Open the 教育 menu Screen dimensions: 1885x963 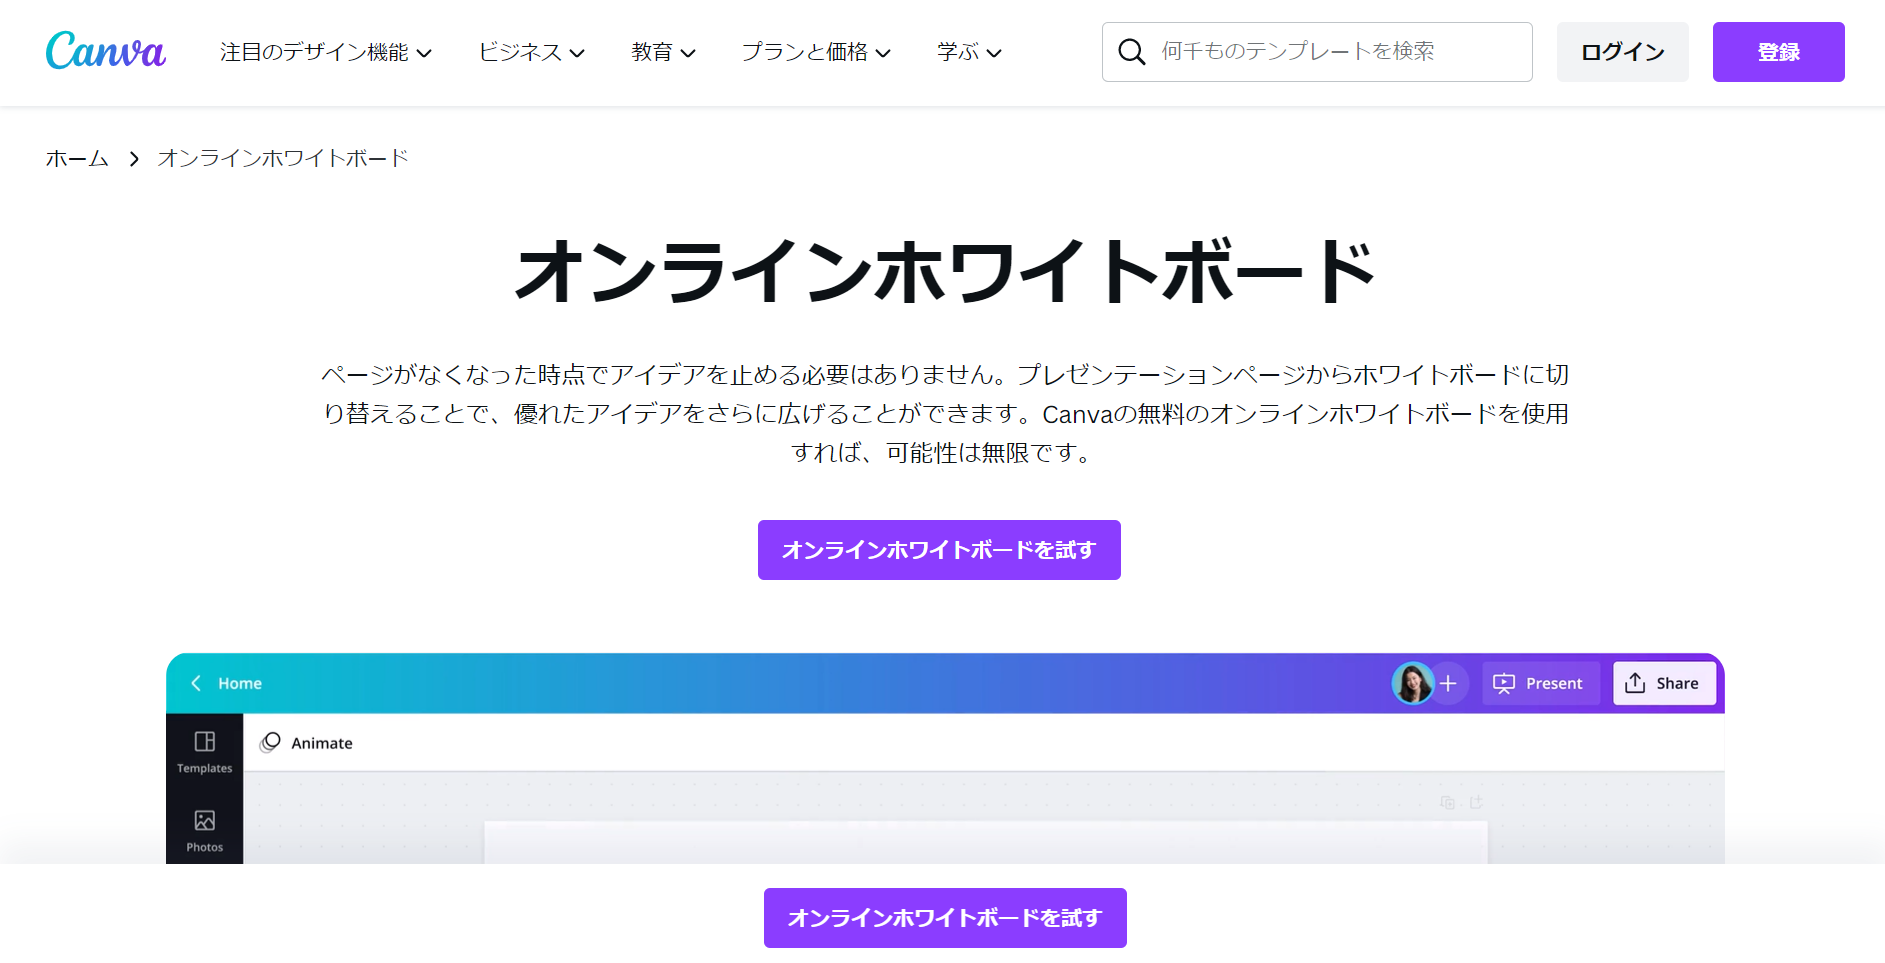click(x=662, y=52)
